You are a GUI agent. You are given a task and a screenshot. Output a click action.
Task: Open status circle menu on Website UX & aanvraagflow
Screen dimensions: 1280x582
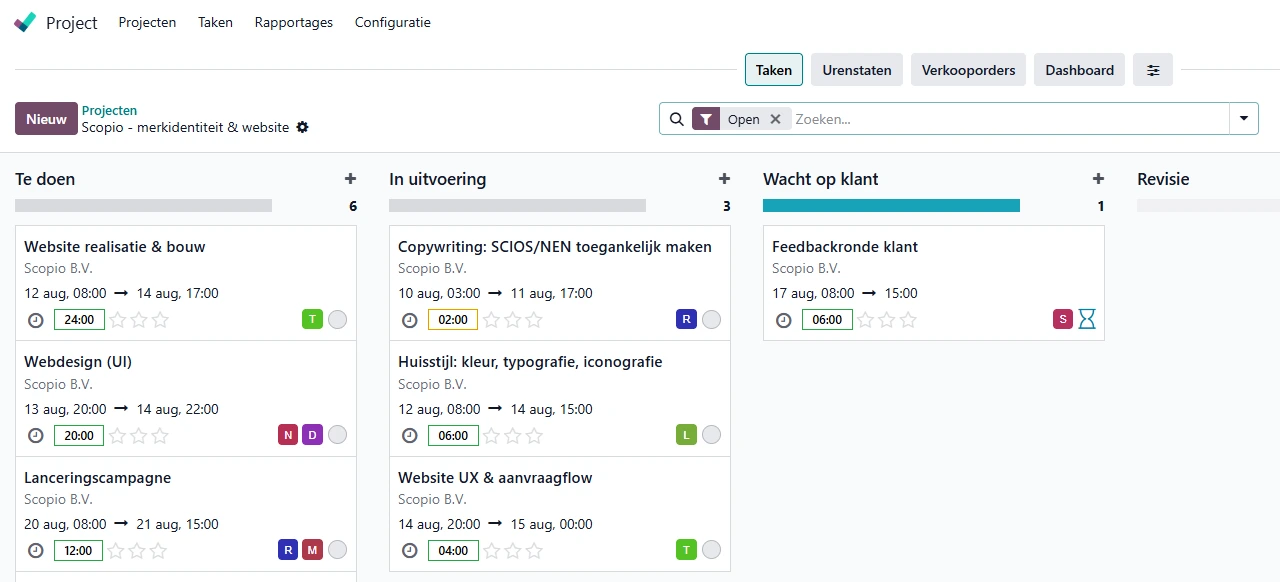[711, 550]
